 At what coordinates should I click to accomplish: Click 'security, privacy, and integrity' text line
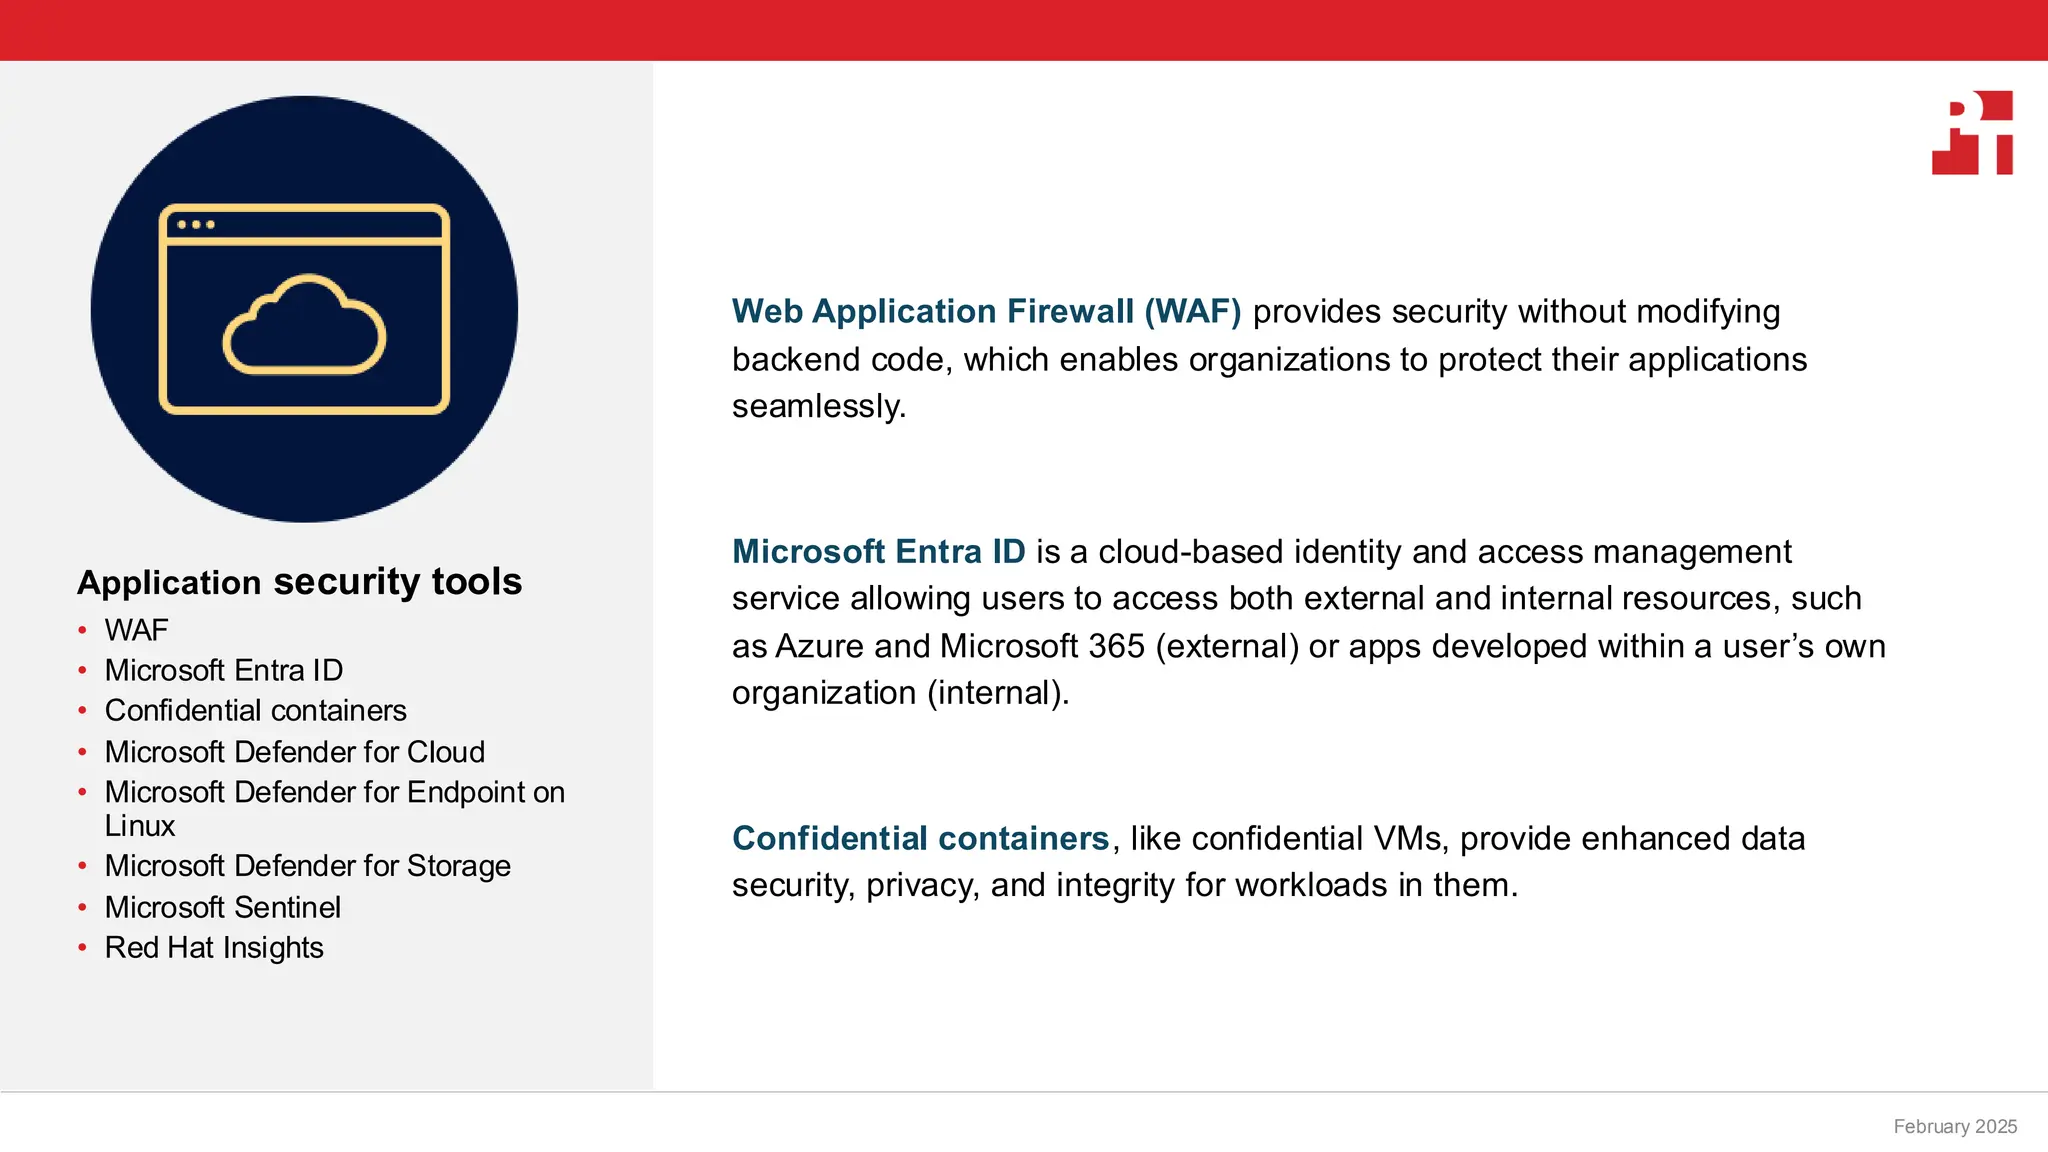click(x=1125, y=886)
